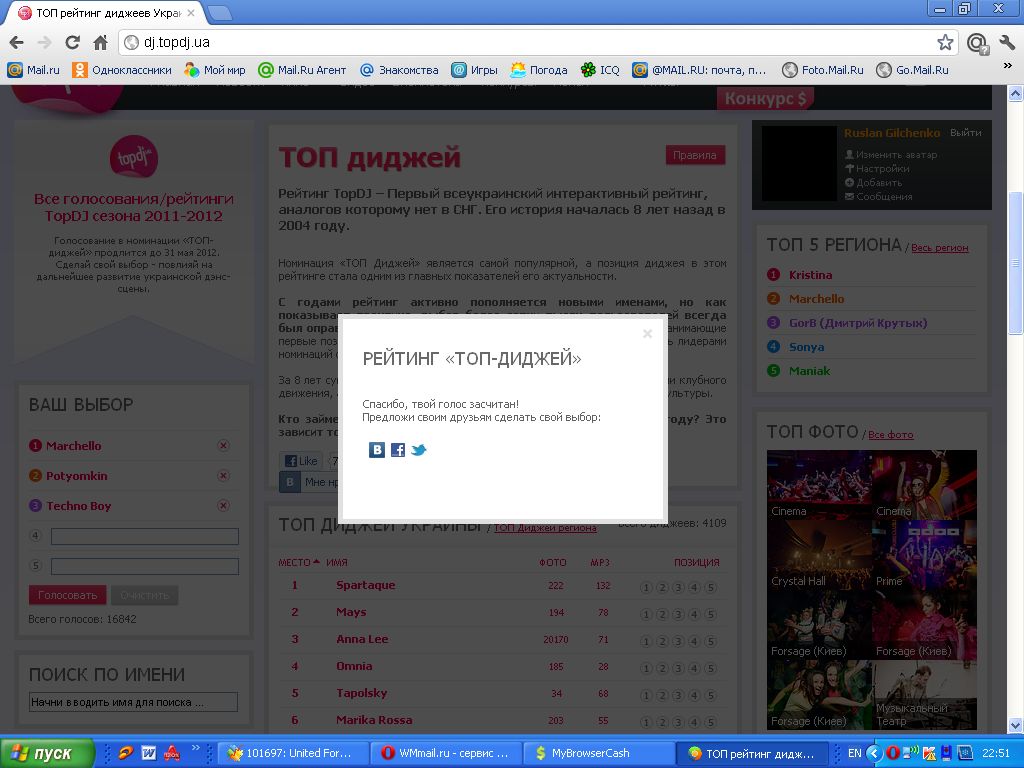Bookmark this page with the star icon
Viewport: 1024px width, 768px height.
click(x=945, y=43)
